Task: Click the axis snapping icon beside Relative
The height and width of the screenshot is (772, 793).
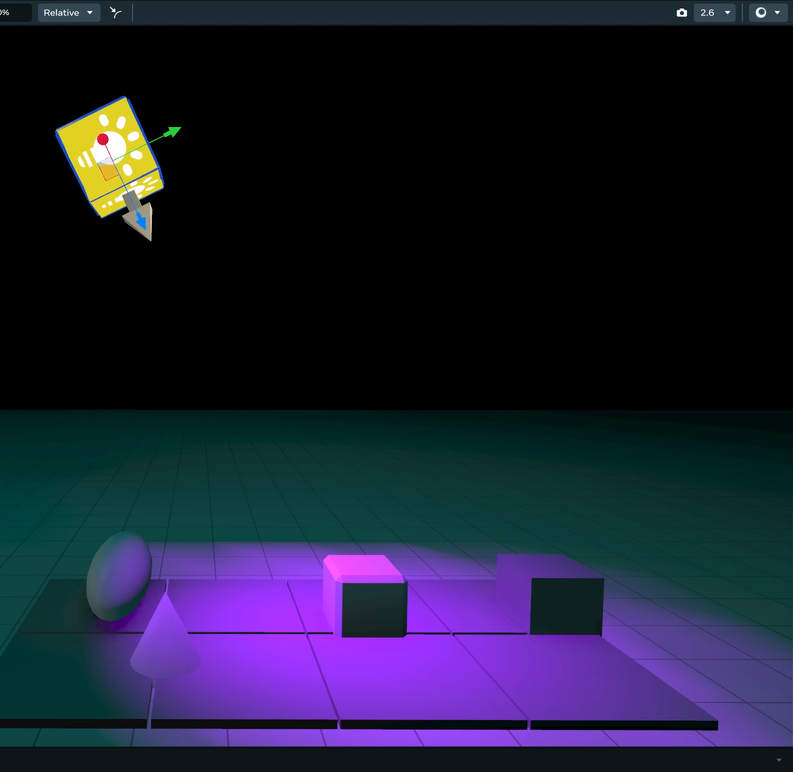Action: click(116, 13)
